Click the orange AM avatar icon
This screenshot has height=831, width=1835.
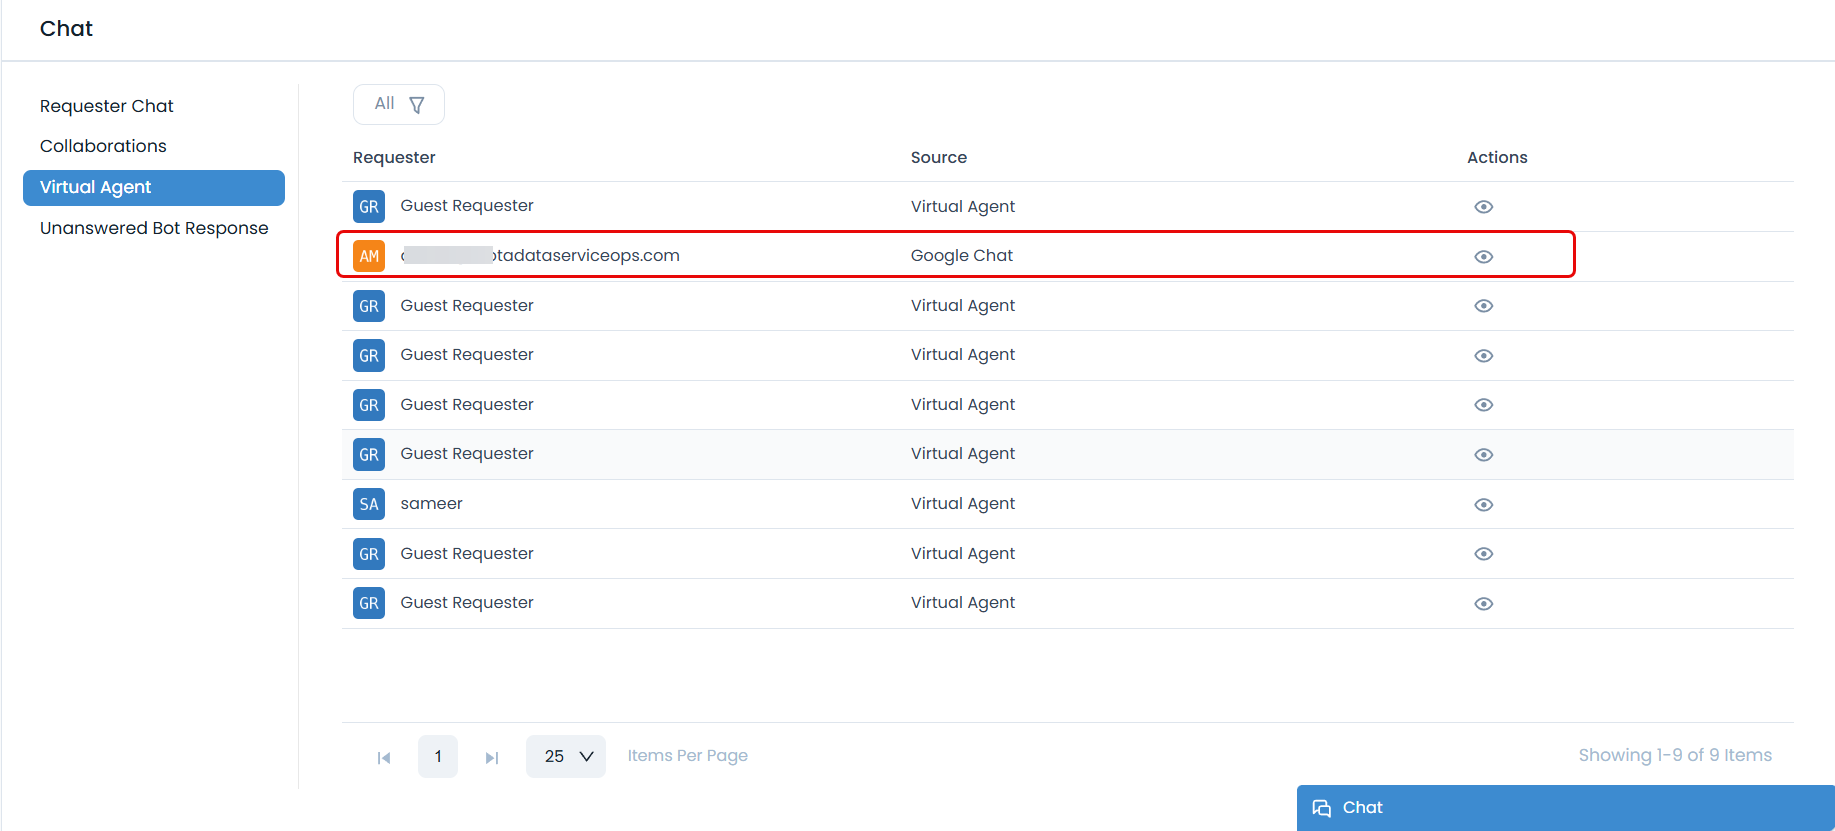pyautogui.click(x=369, y=256)
